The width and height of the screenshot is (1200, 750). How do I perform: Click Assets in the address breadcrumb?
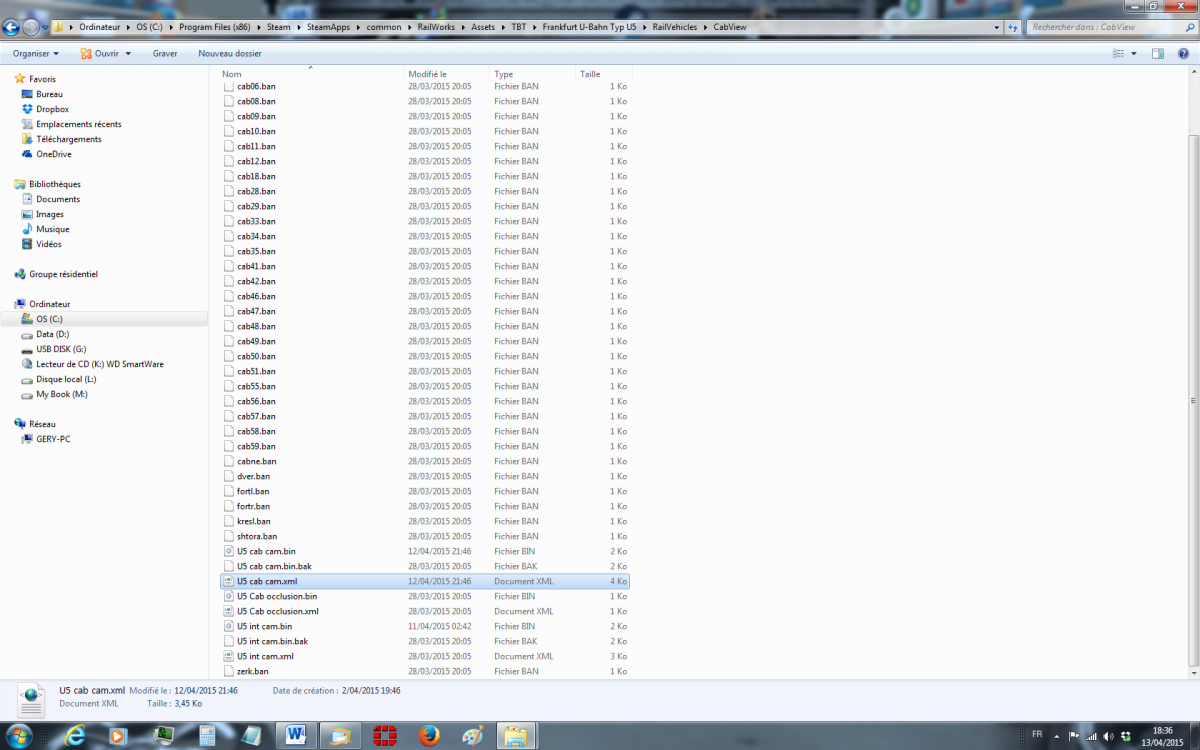(x=483, y=27)
